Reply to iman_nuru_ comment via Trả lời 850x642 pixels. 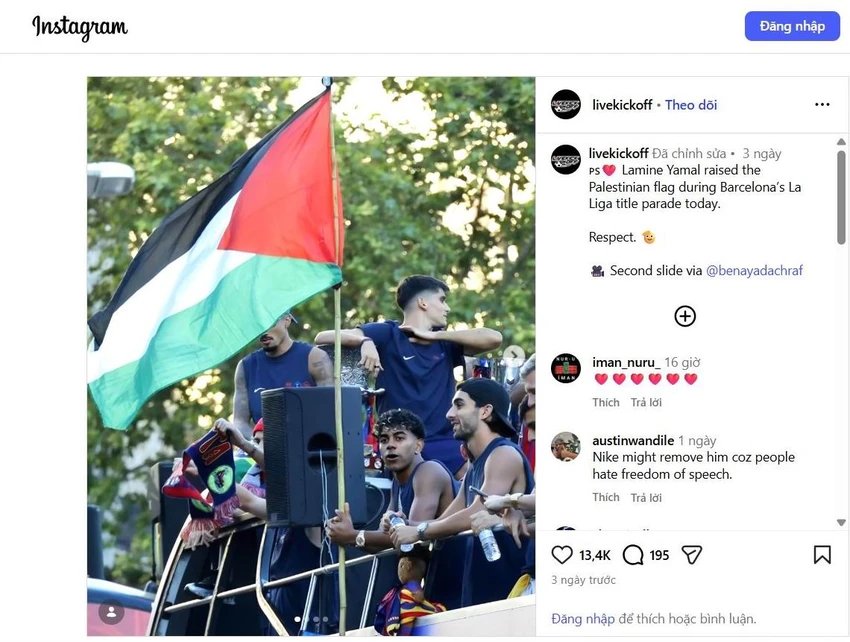point(646,402)
